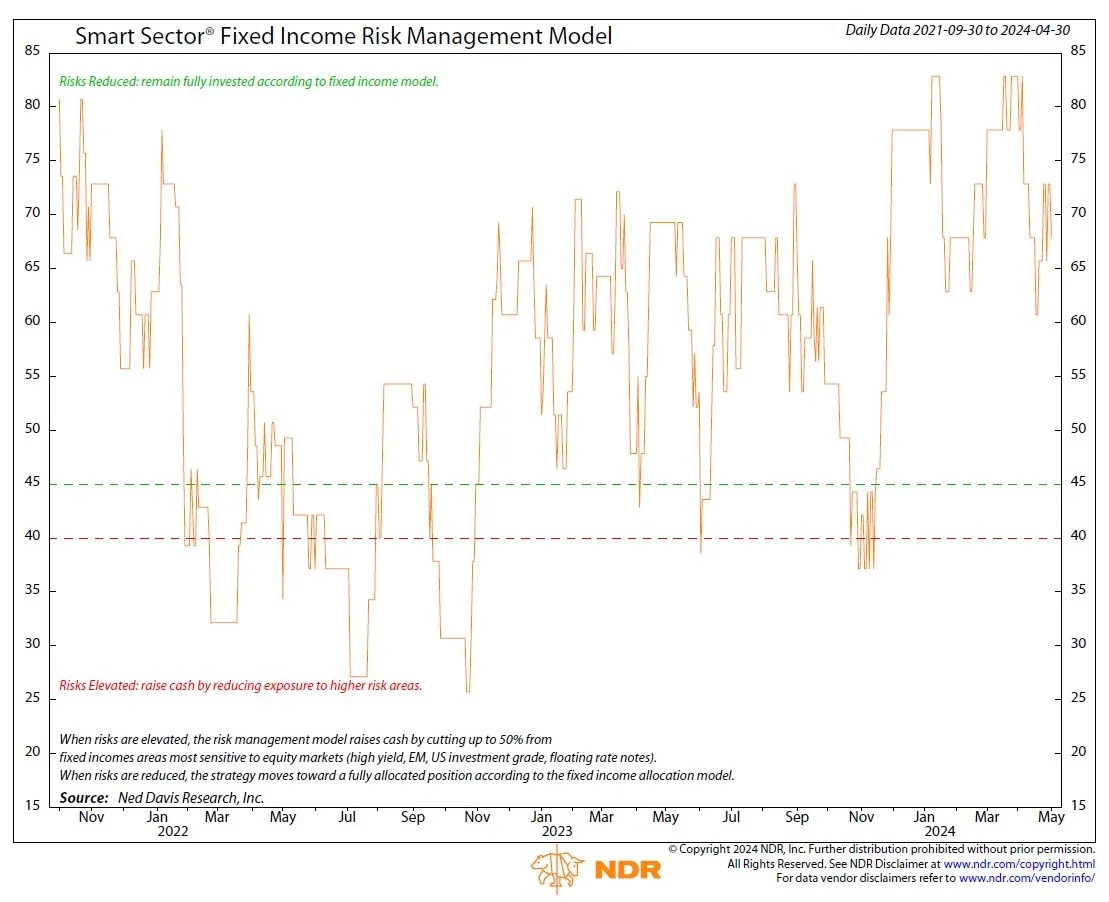Click the Nov label on the x-axis
The width and height of the screenshot is (1109, 902).
point(92,817)
